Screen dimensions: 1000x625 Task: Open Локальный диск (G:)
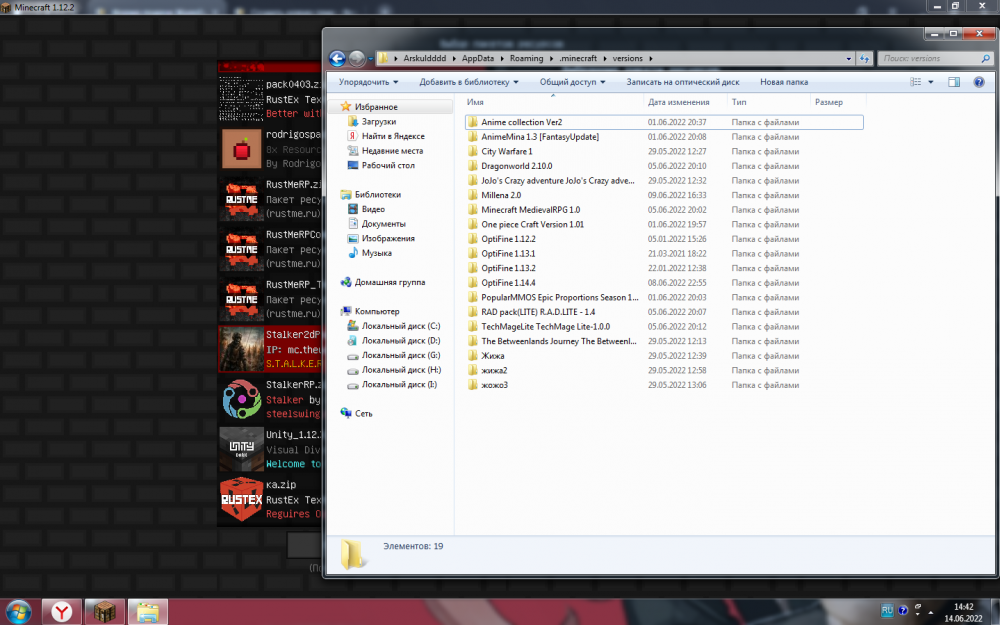[401, 355]
